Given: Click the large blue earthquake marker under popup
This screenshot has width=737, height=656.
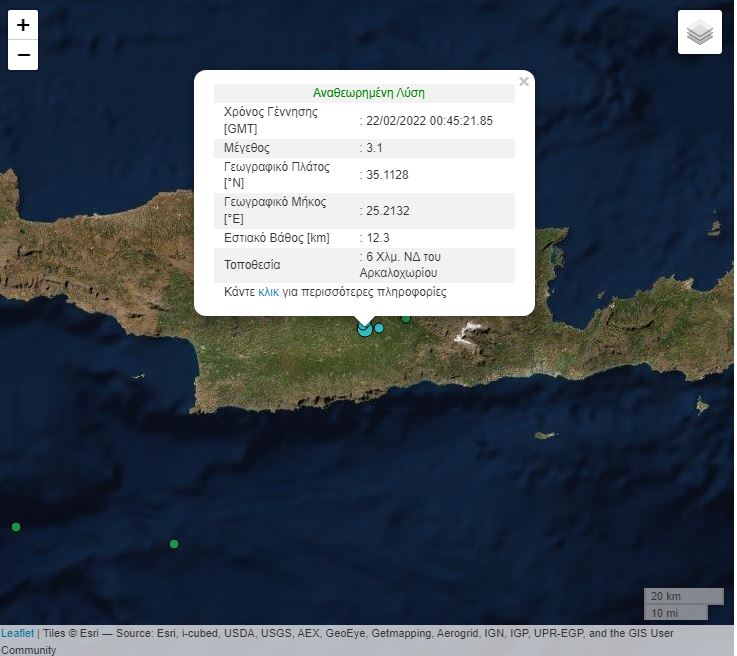Looking at the screenshot, I should pos(365,328).
